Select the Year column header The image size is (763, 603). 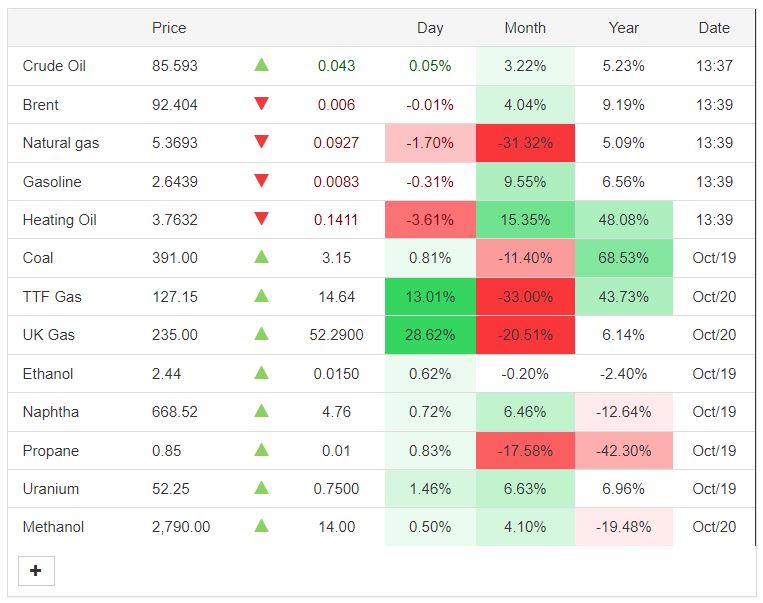point(624,28)
